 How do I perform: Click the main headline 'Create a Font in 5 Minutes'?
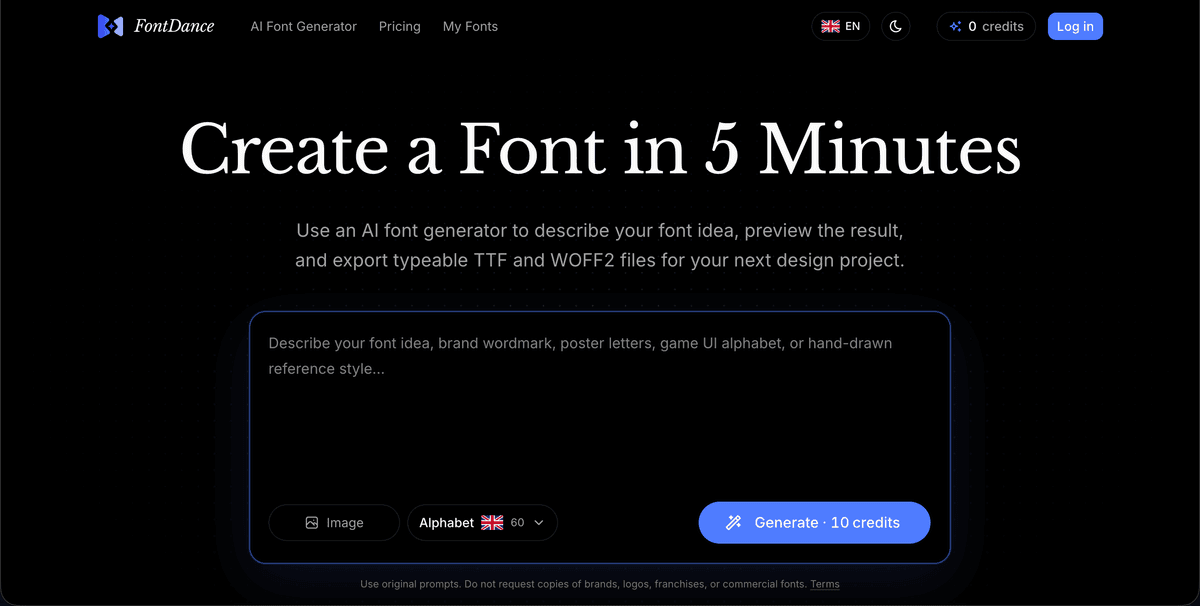pyautogui.click(x=600, y=150)
